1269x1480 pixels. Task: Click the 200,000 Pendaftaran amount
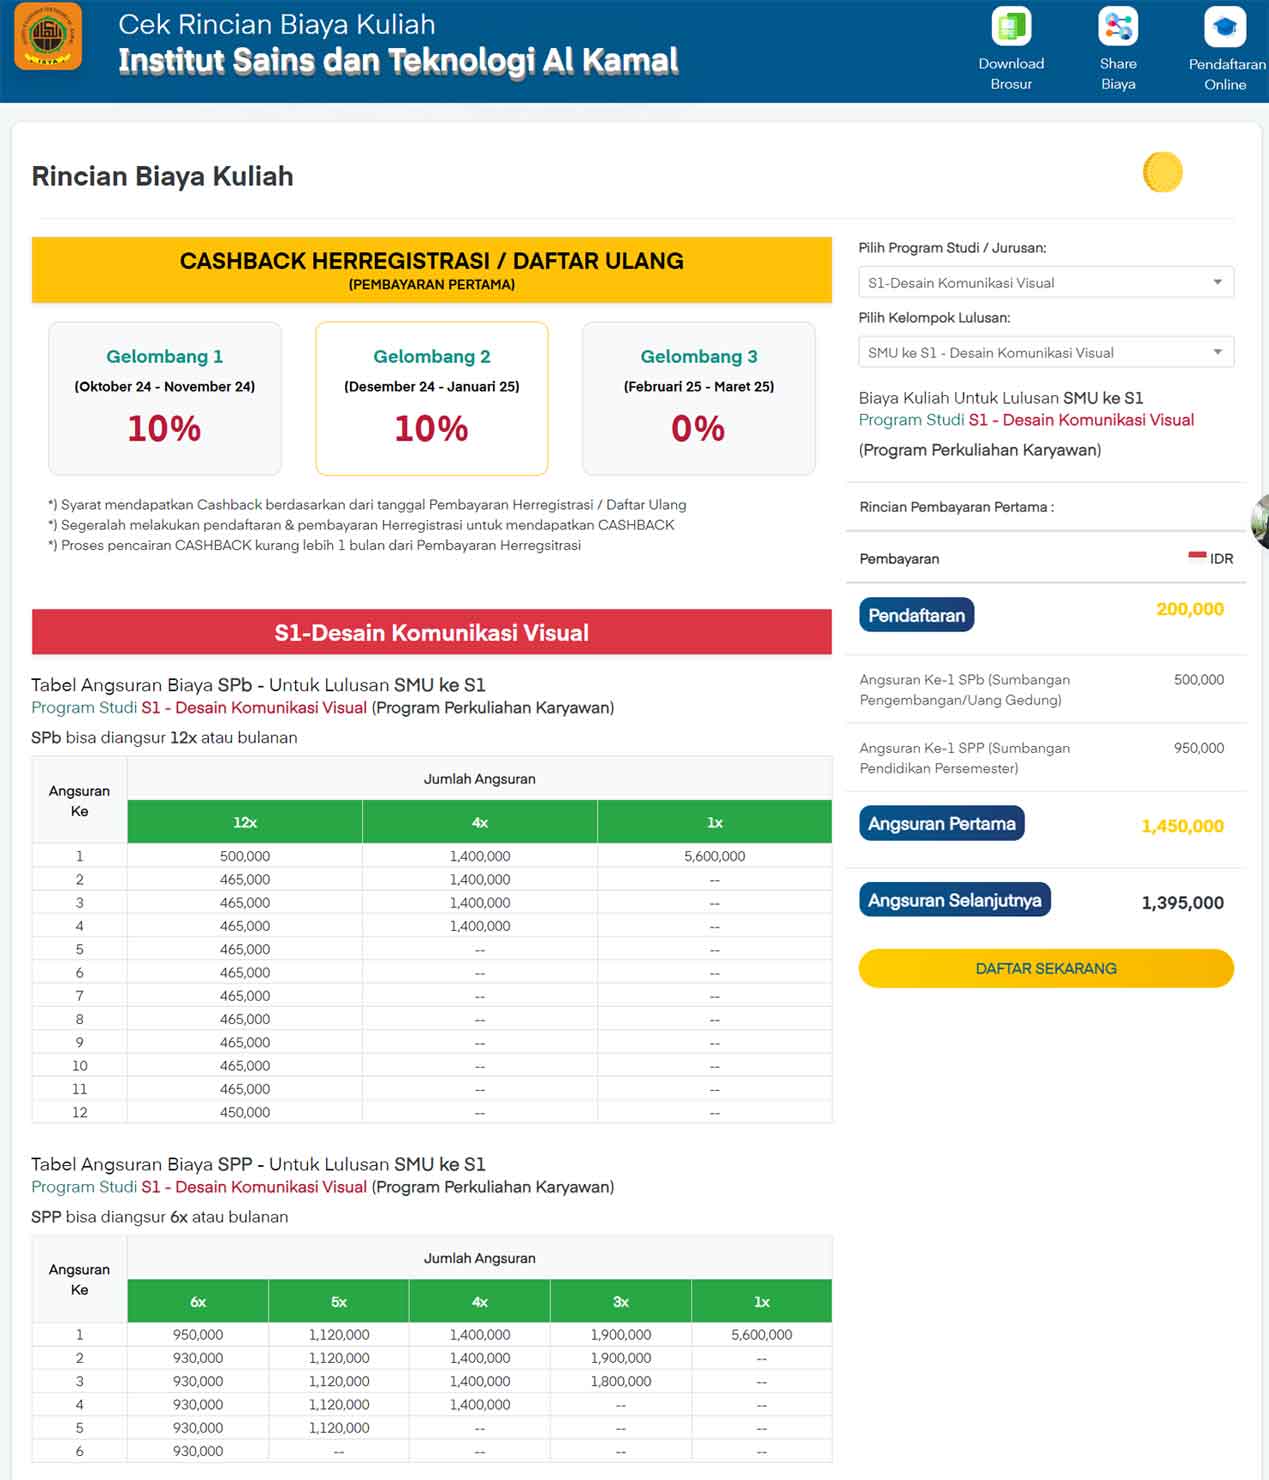[x=1190, y=609]
